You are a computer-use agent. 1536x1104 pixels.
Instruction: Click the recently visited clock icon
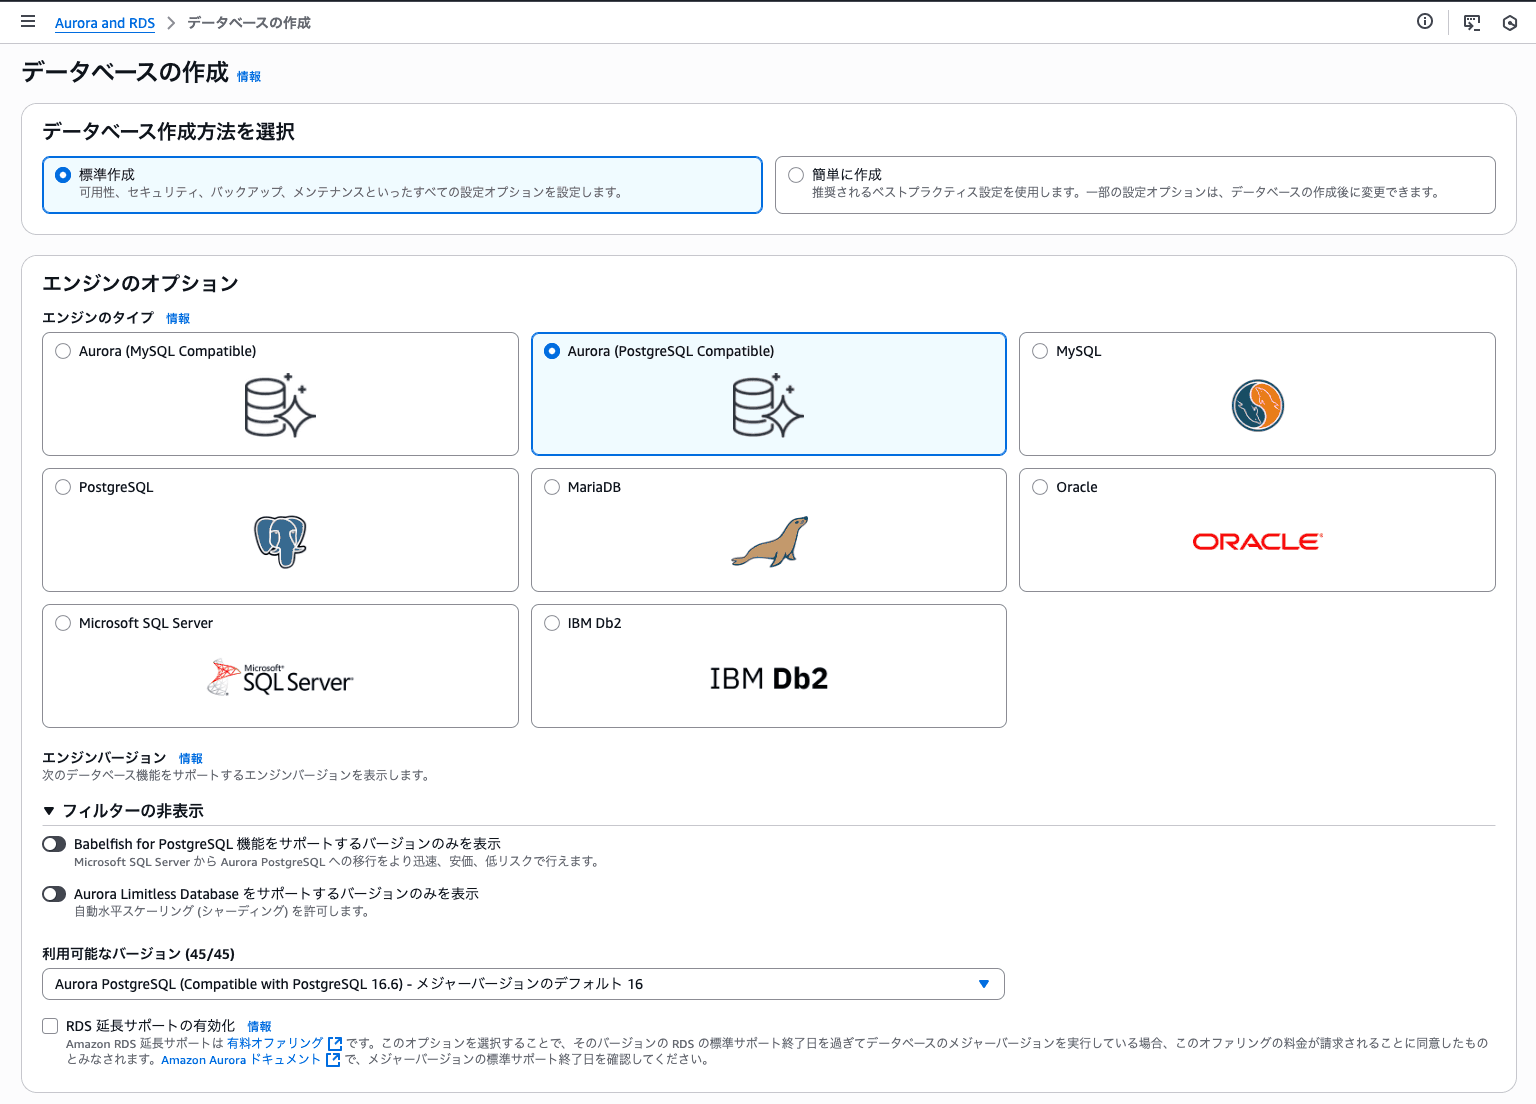1510,21
